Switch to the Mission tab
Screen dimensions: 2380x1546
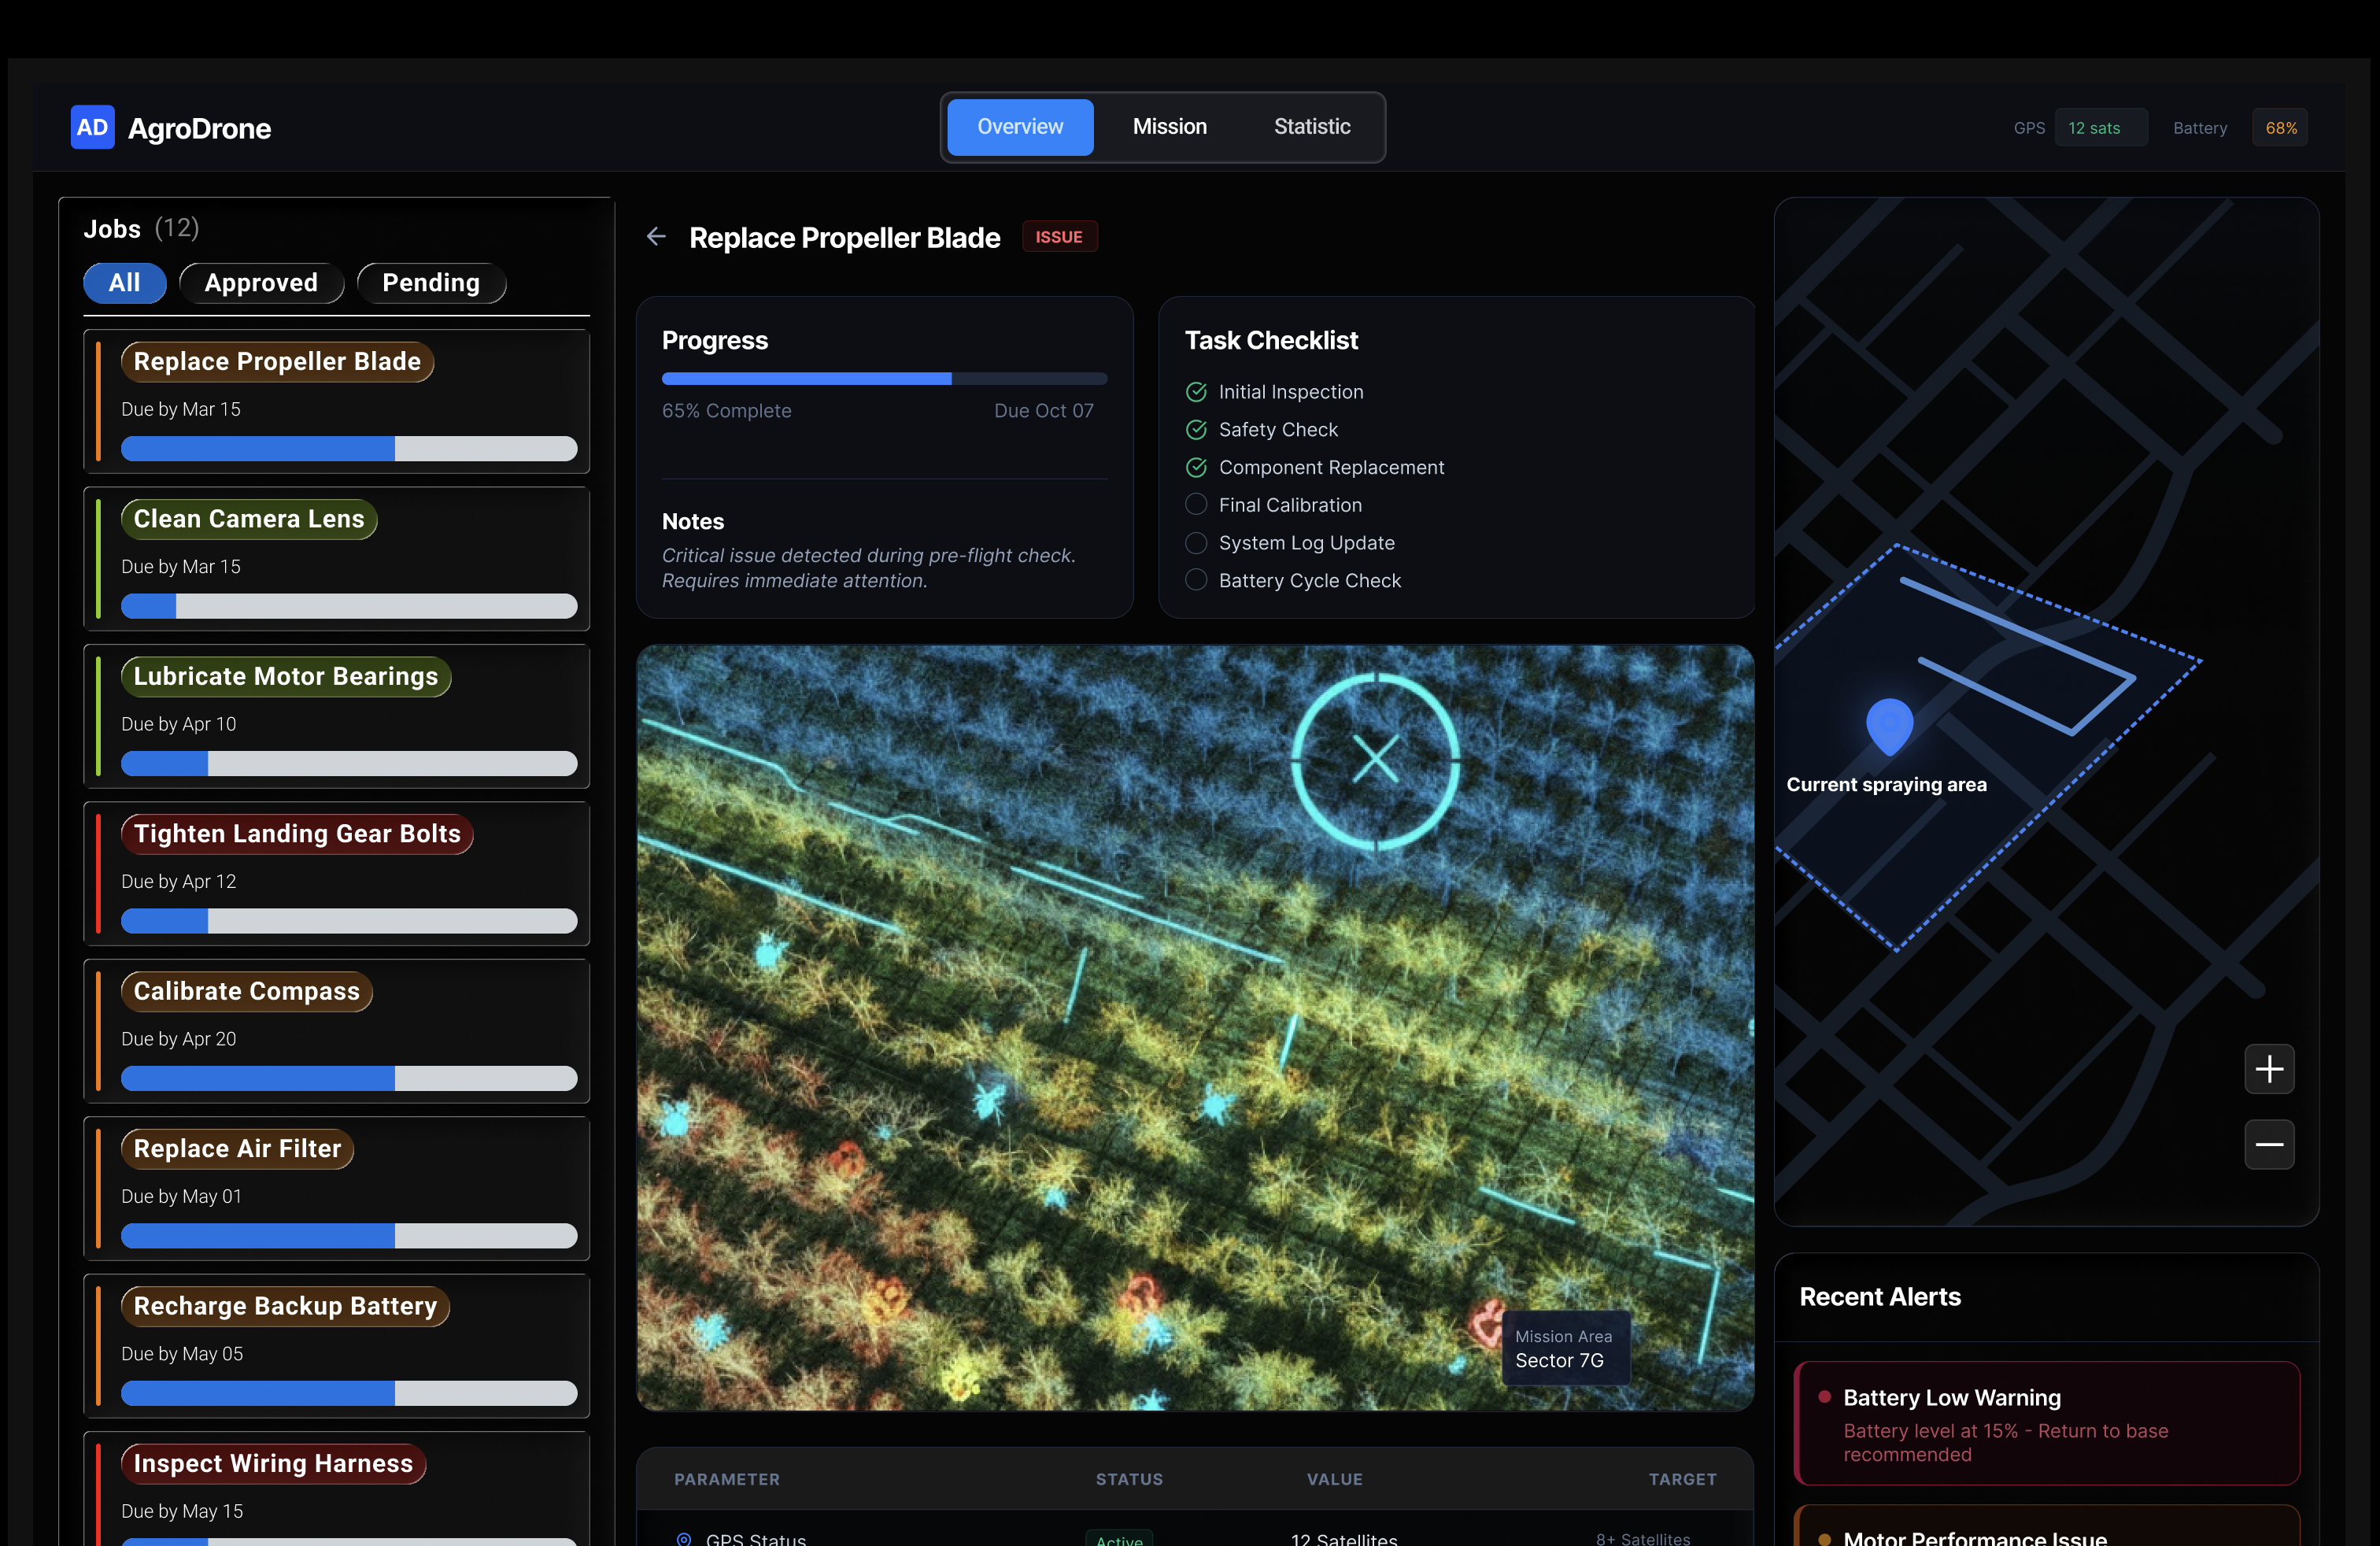1169,127
